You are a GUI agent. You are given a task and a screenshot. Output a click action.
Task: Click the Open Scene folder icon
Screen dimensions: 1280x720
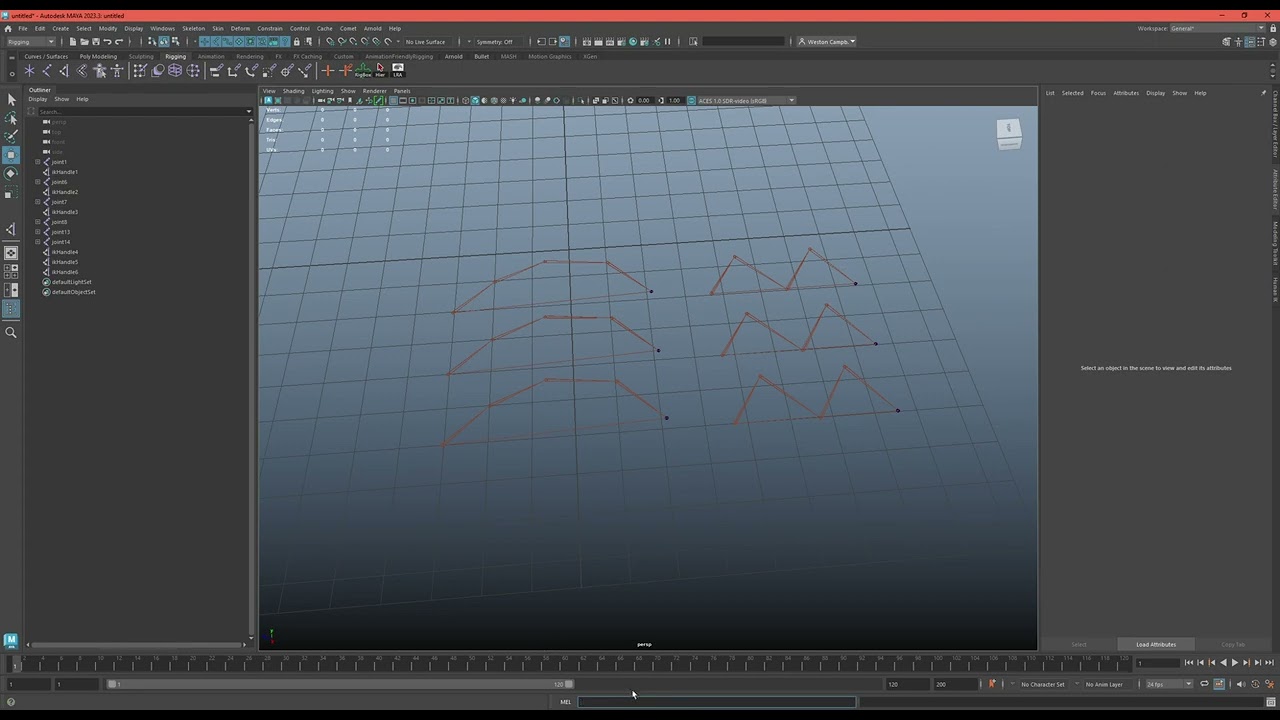(x=84, y=42)
